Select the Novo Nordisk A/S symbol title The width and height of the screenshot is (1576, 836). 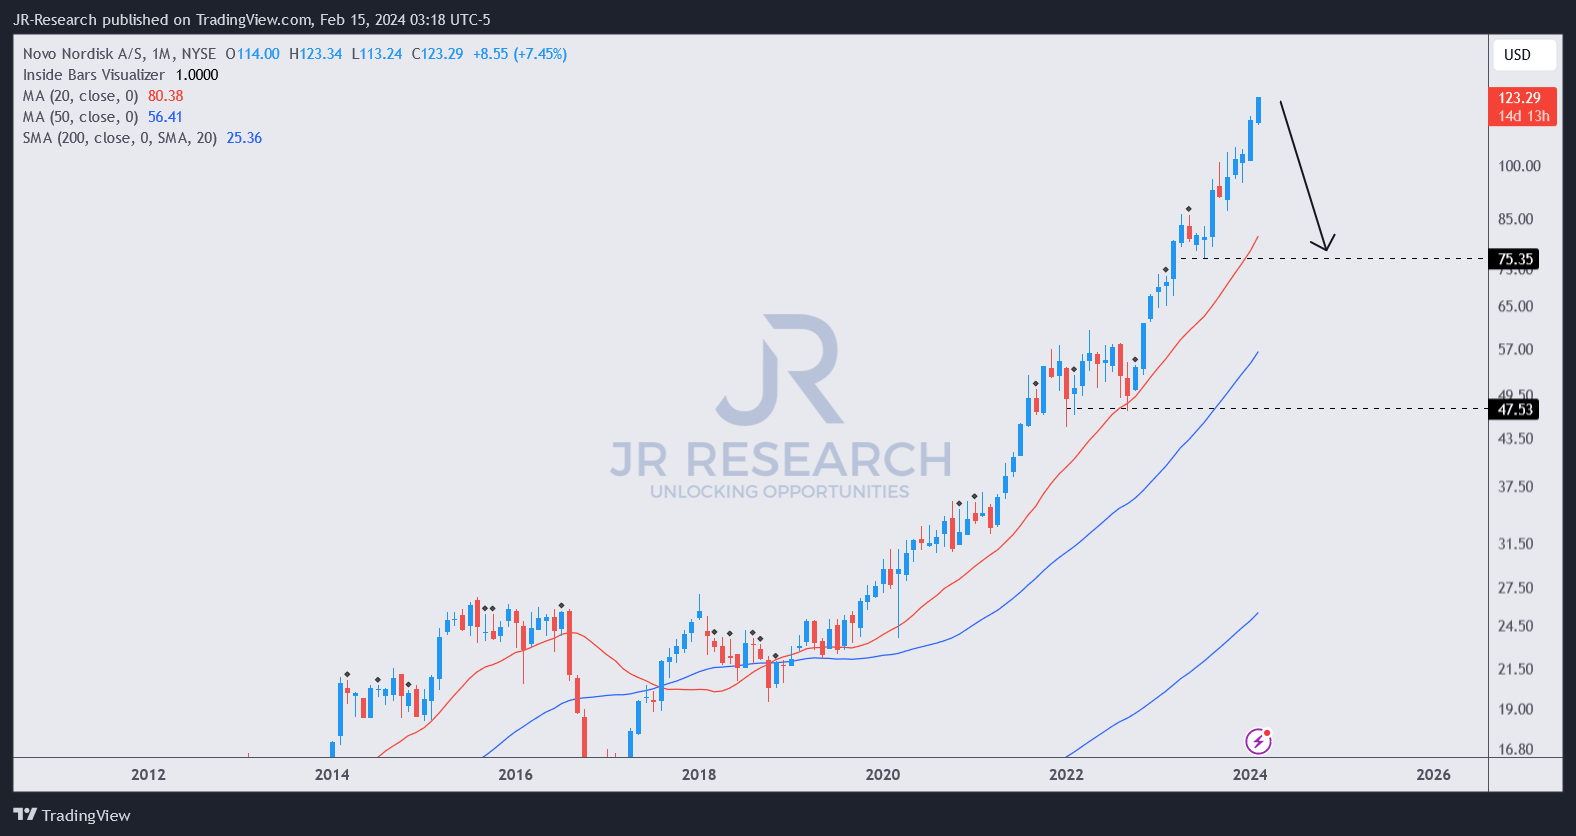119,54
